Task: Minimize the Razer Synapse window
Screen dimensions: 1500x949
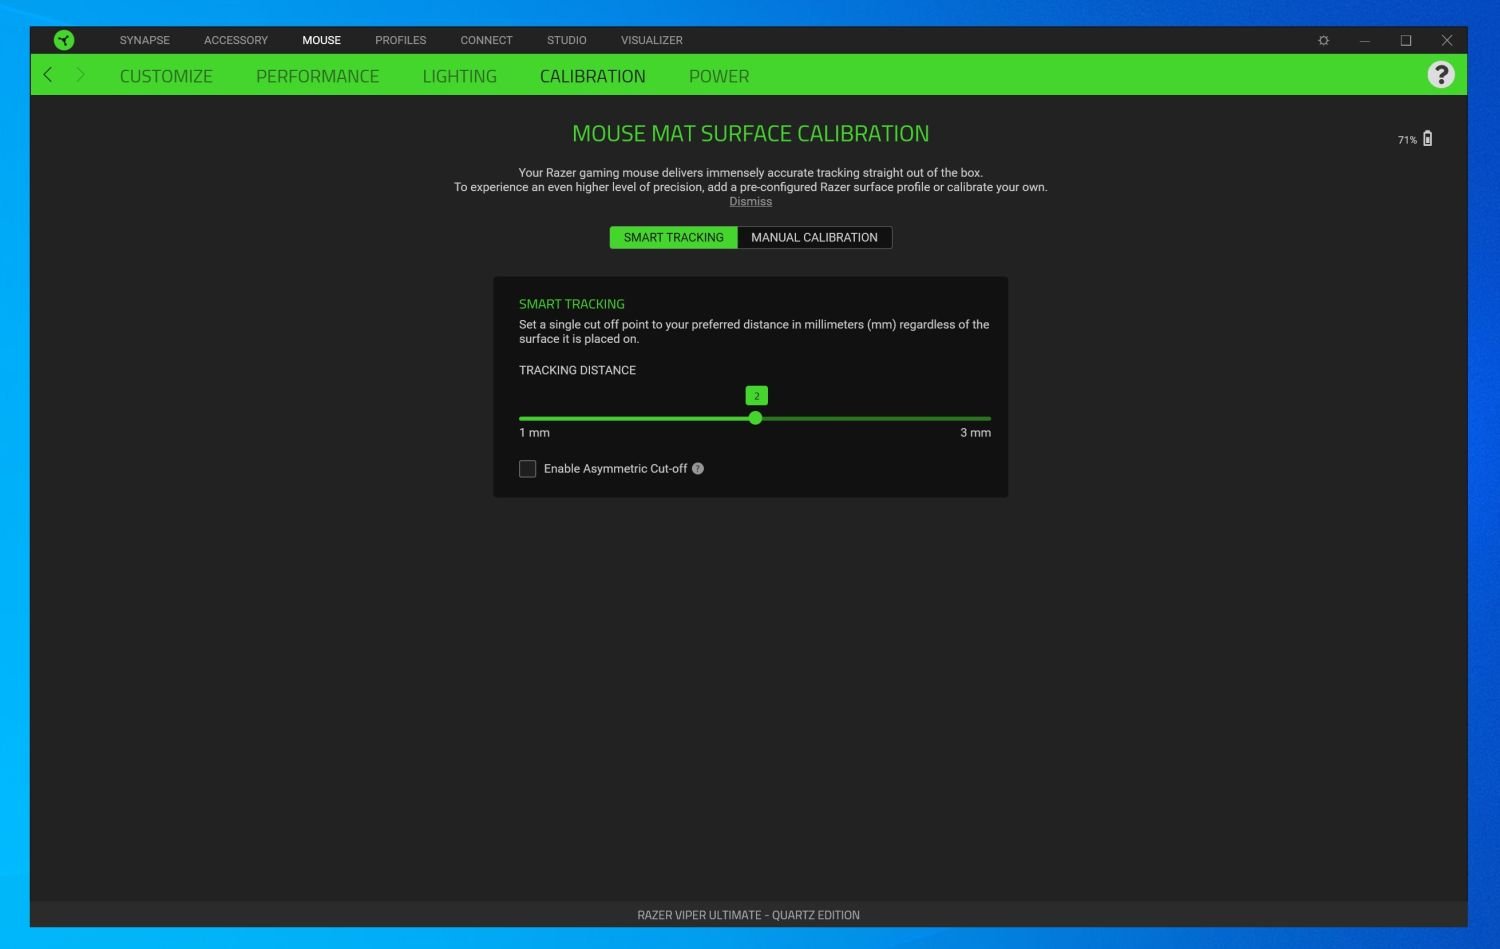Action: [x=1364, y=40]
